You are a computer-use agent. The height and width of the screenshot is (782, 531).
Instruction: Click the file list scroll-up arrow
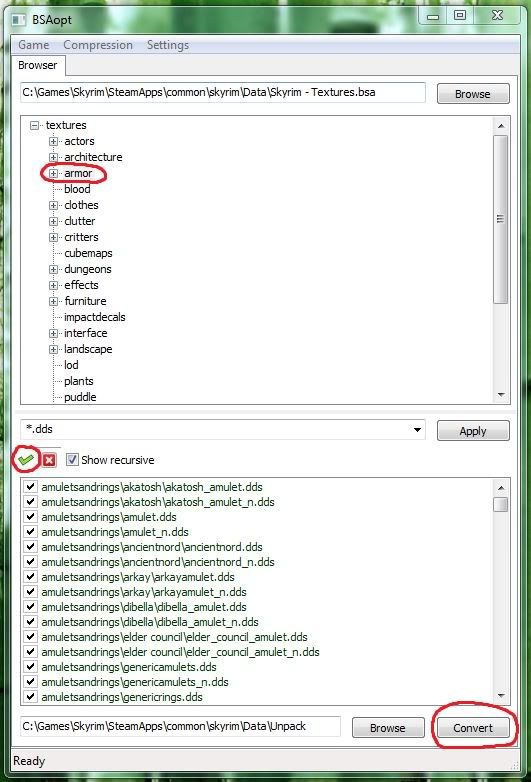pos(501,487)
